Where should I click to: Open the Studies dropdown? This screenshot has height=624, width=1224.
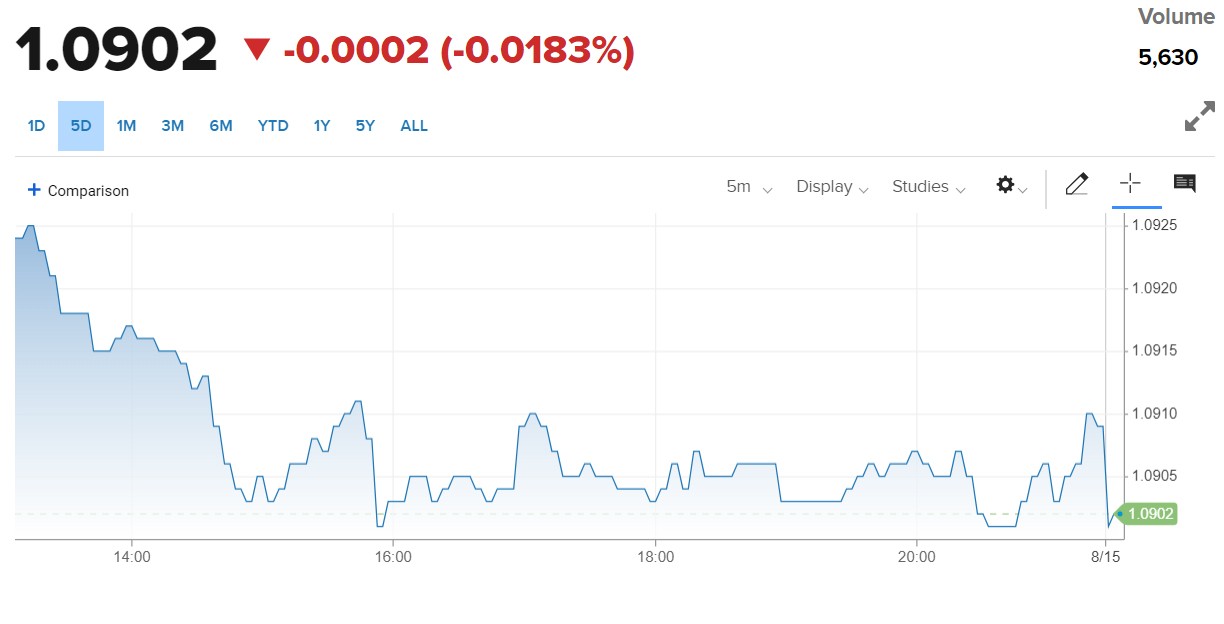[928, 187]
